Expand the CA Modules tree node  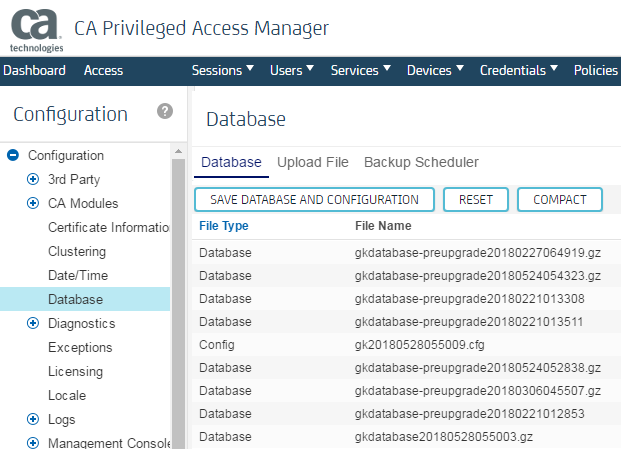pos(33,203)
